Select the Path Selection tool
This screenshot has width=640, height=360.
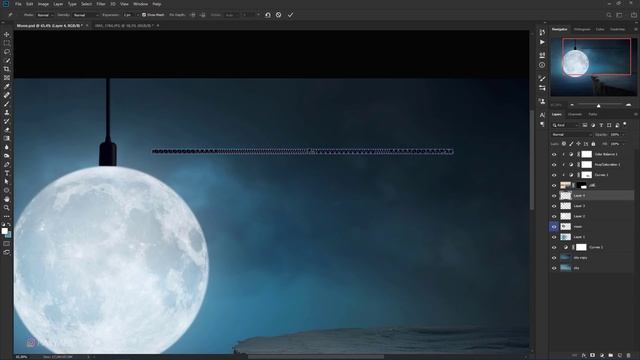(7, 182)
